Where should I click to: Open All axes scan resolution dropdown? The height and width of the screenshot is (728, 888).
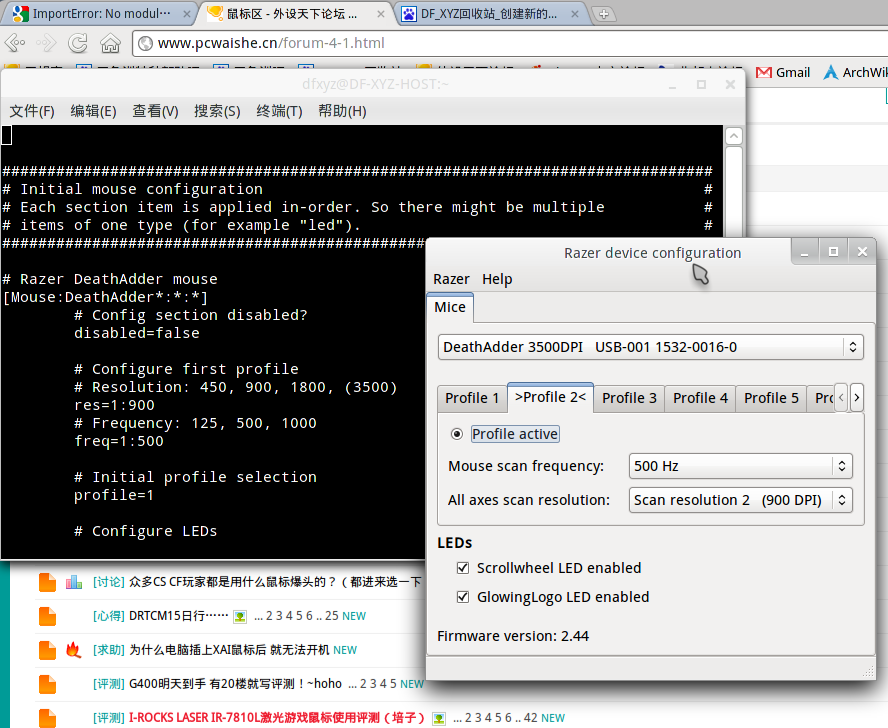point(740,500)
